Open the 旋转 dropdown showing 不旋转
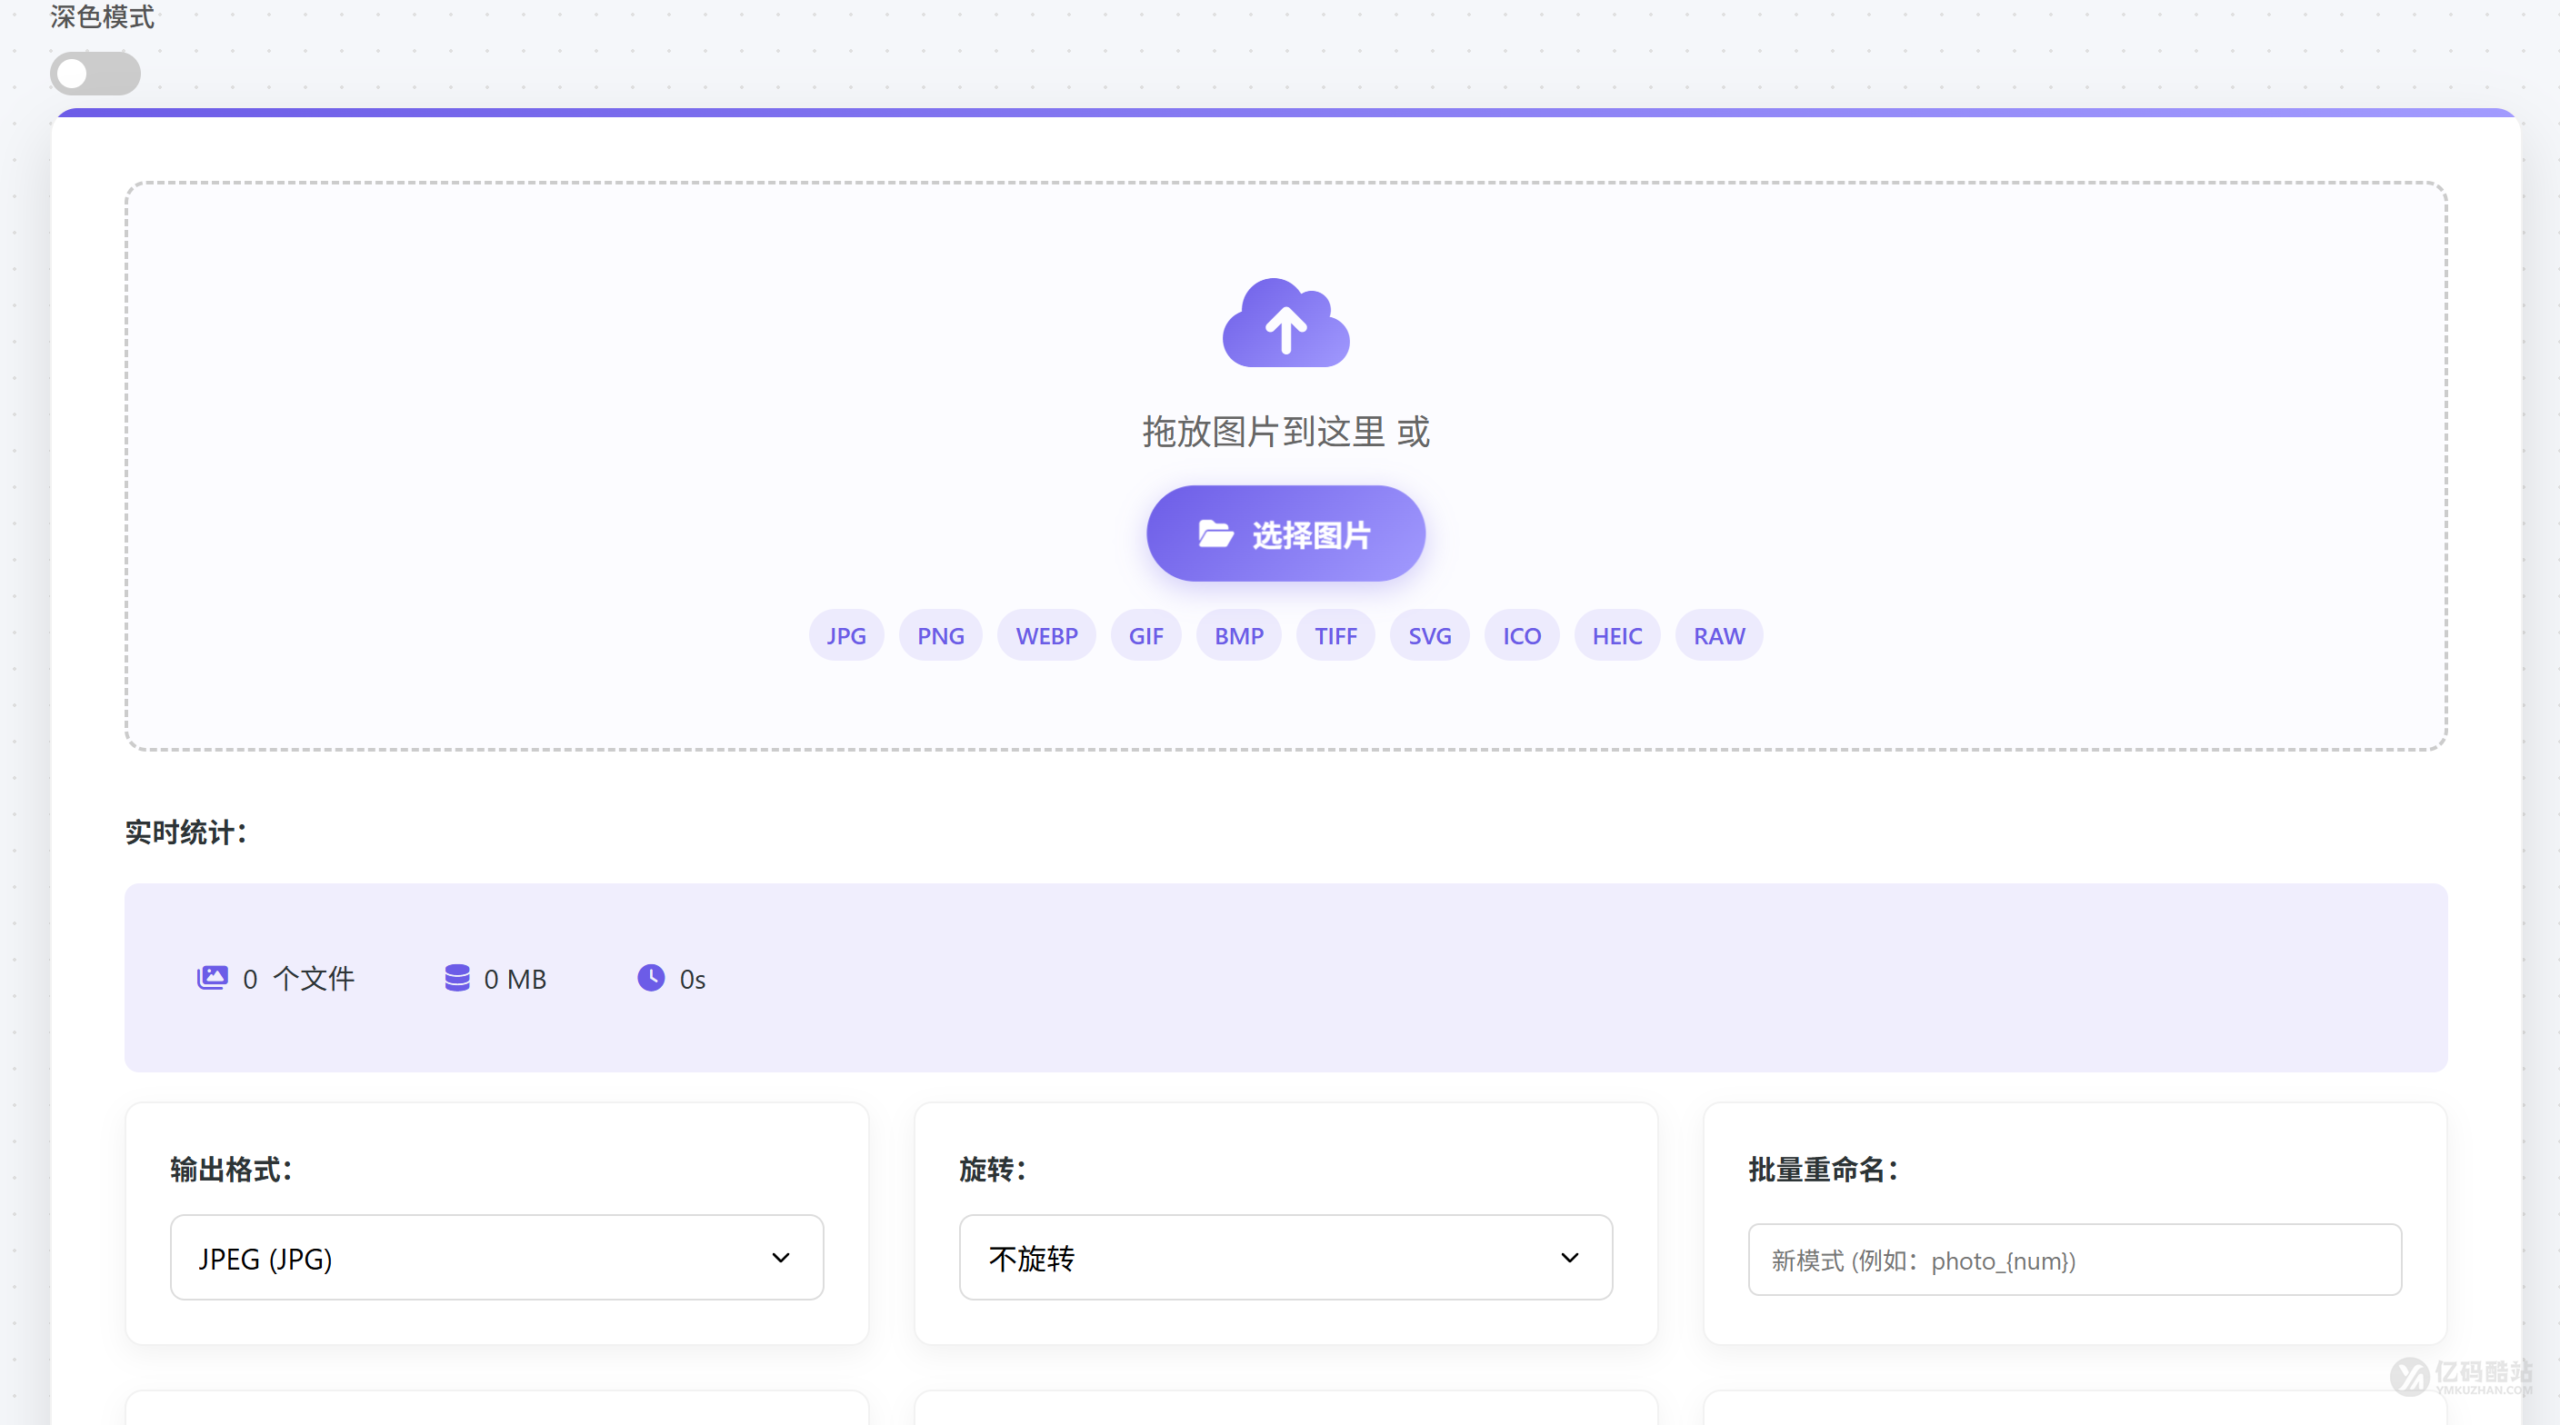2560x1425 pixels. [1286, 1258]
